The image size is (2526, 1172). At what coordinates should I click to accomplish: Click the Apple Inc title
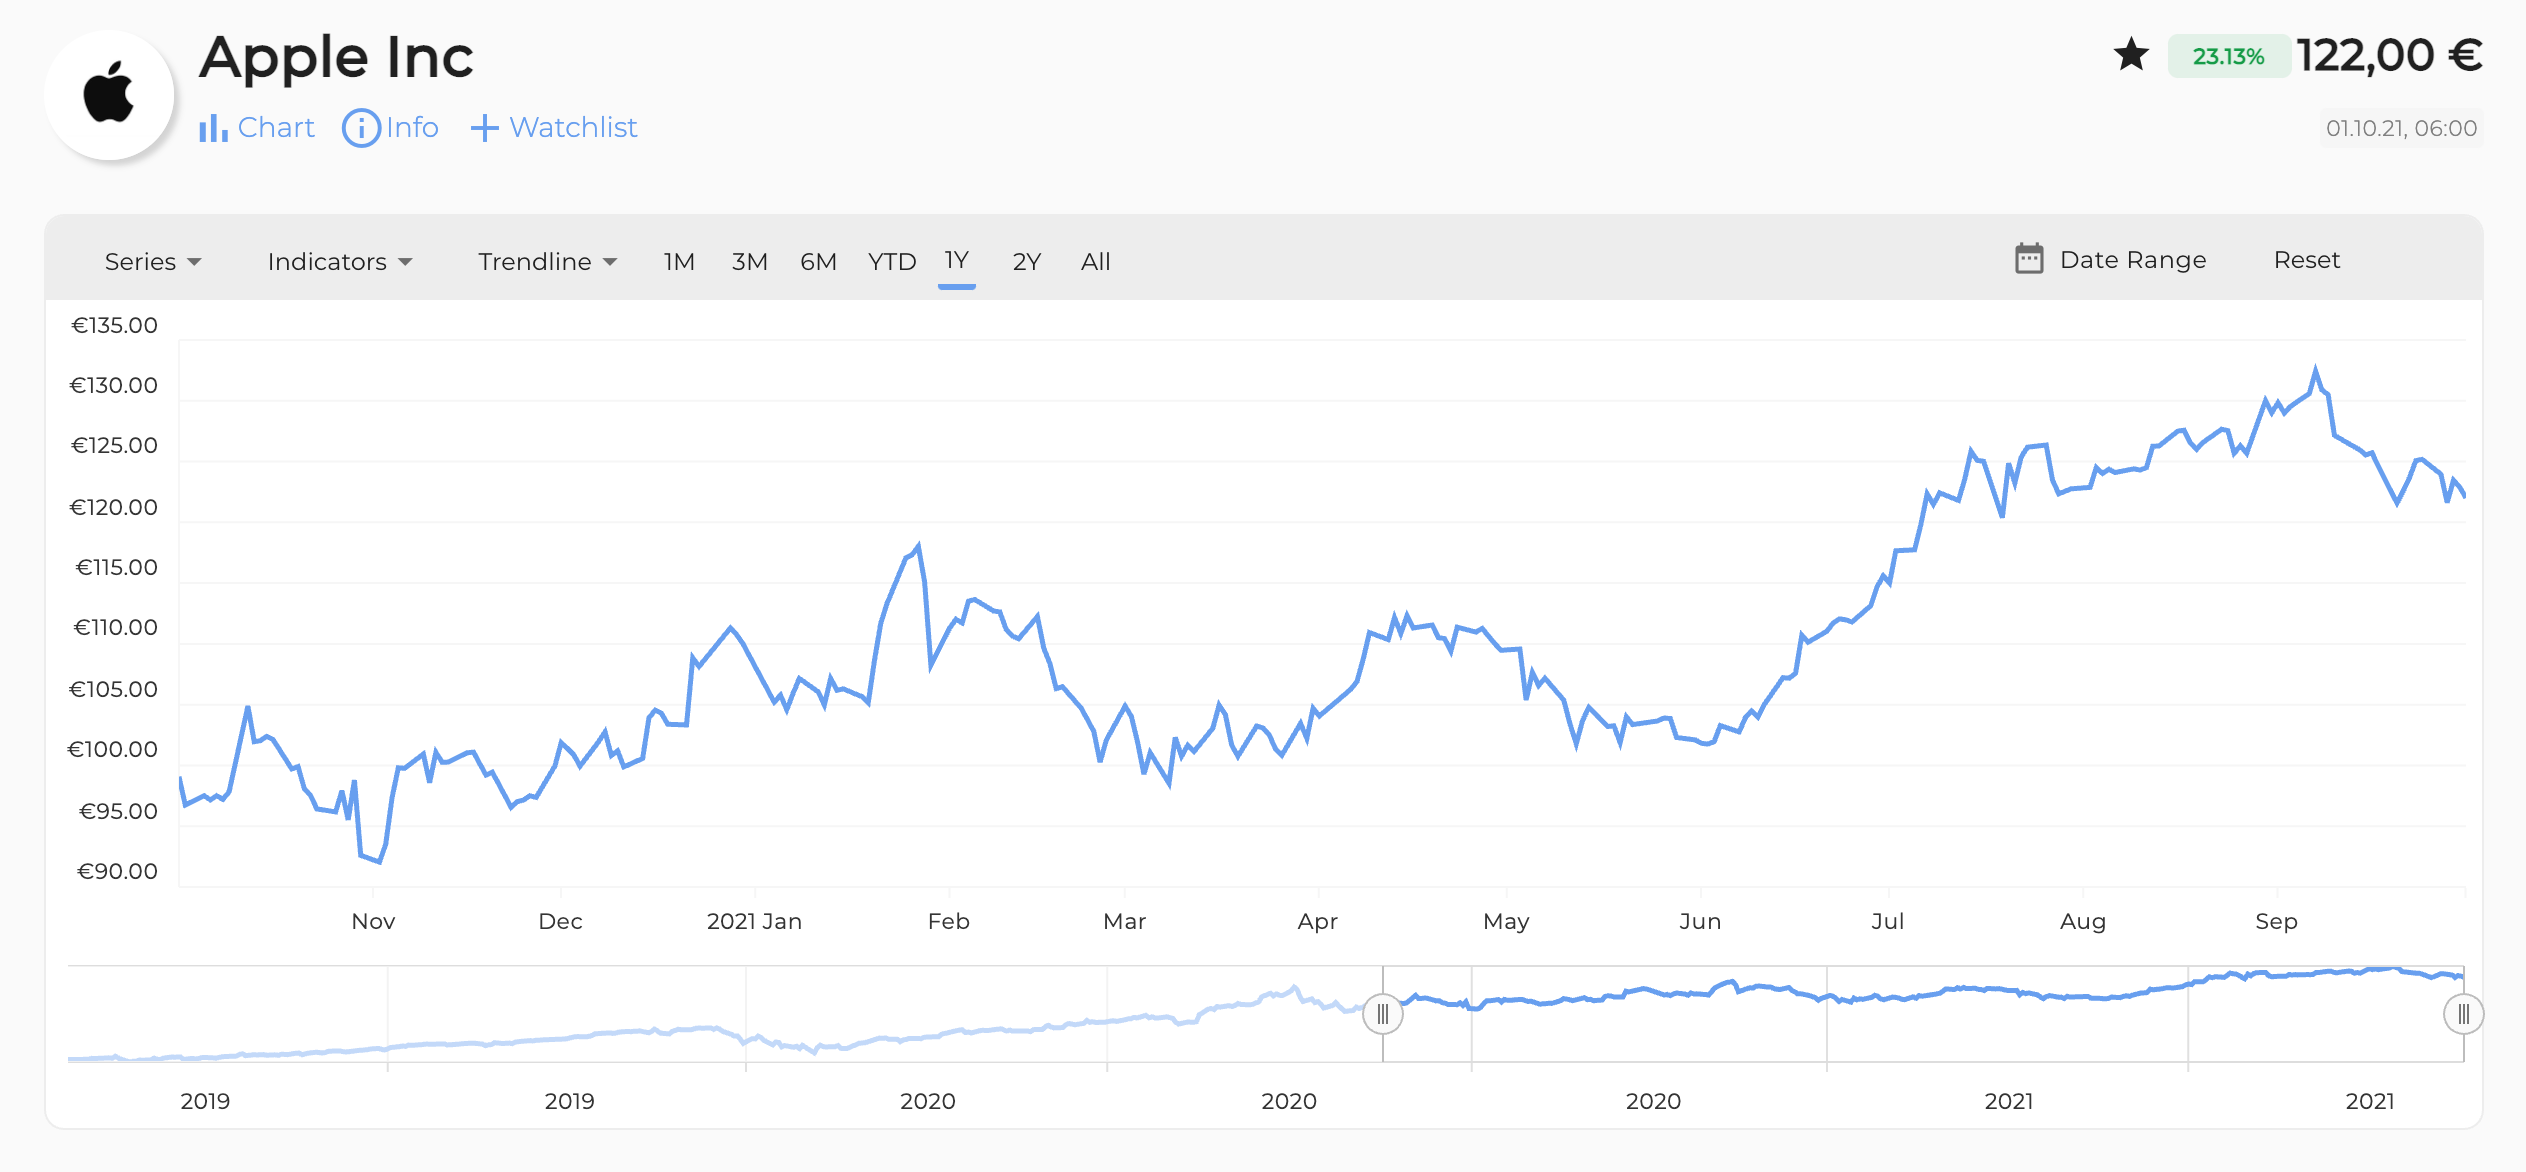pyautogui.click(x=336, y=57)
